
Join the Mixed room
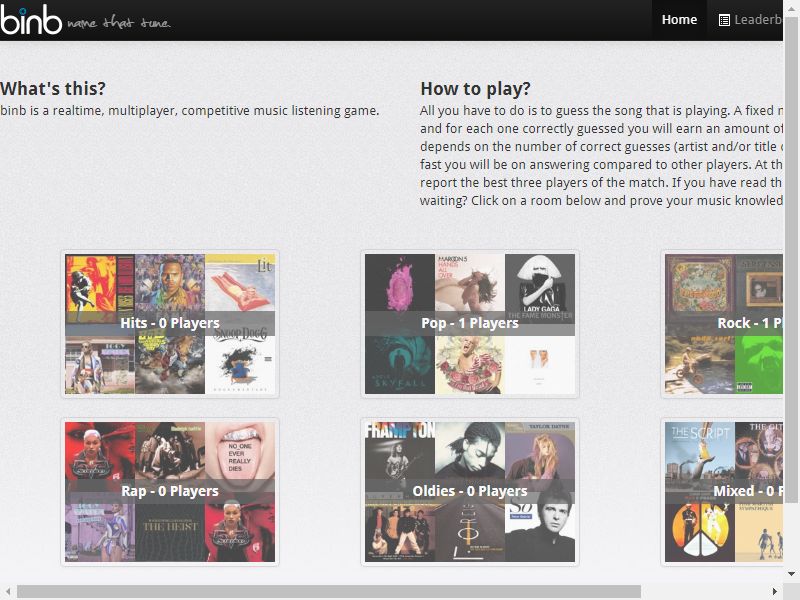[x=722, y=491]
